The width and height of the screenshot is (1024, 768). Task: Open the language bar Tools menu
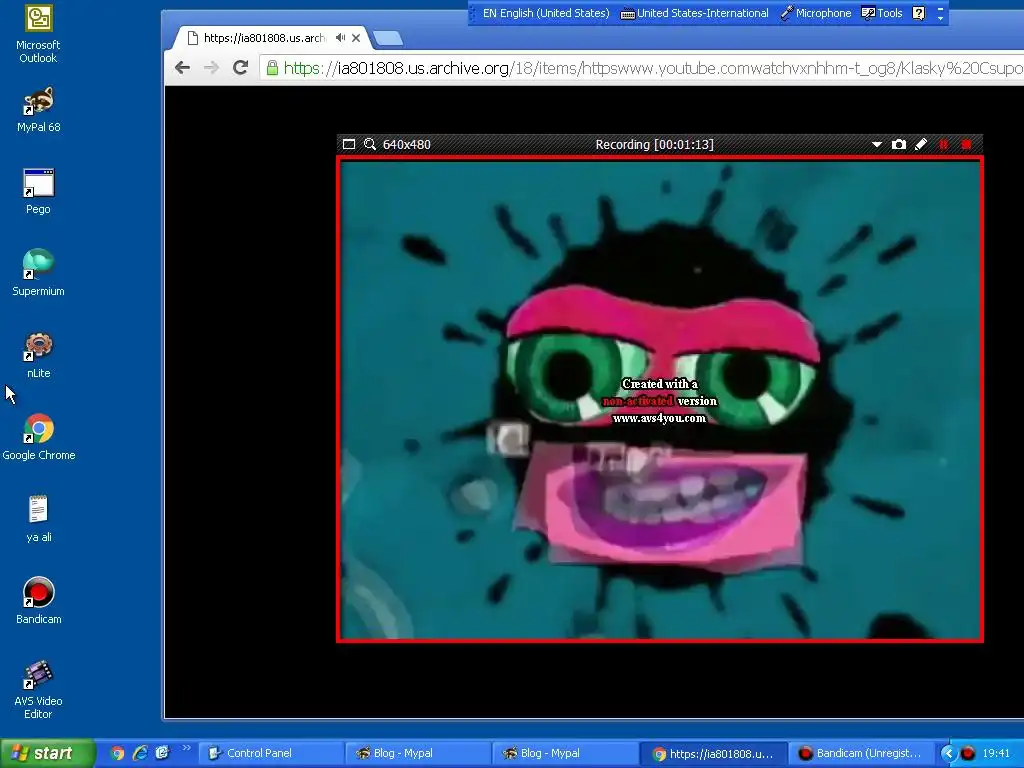point(882,13)
